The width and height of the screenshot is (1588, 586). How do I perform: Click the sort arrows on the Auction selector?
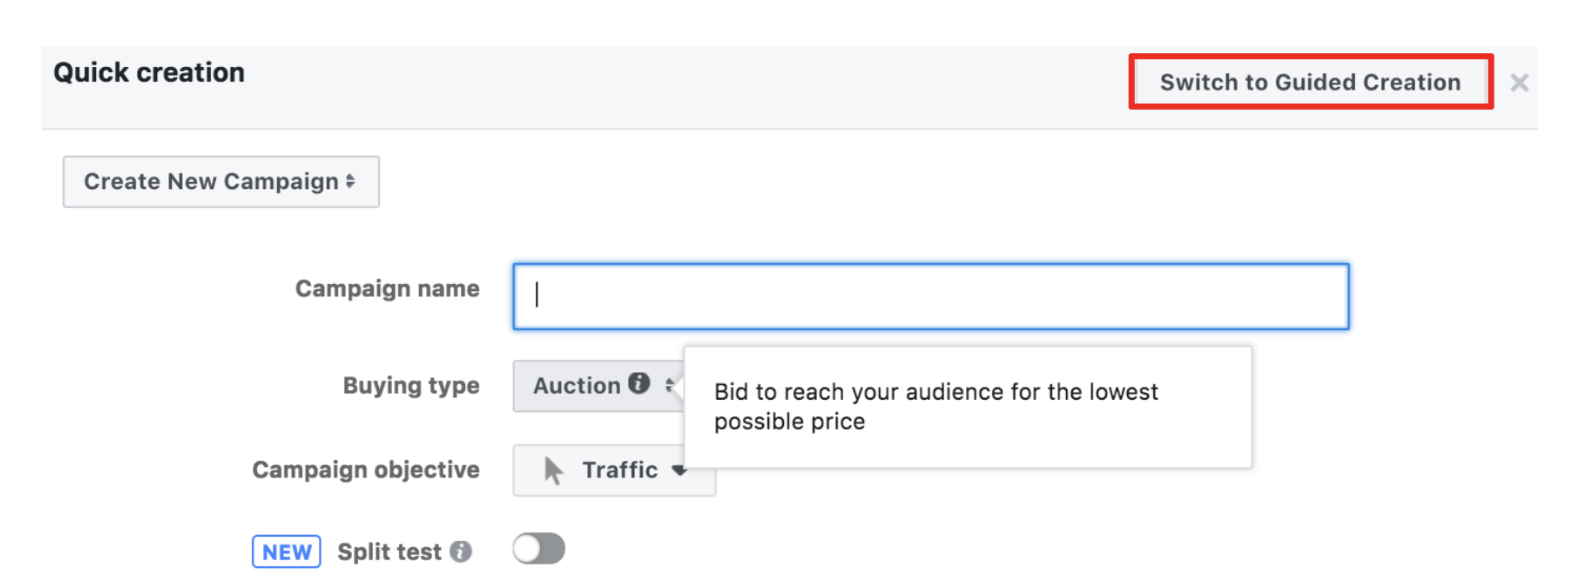click(x=669, y=386)
